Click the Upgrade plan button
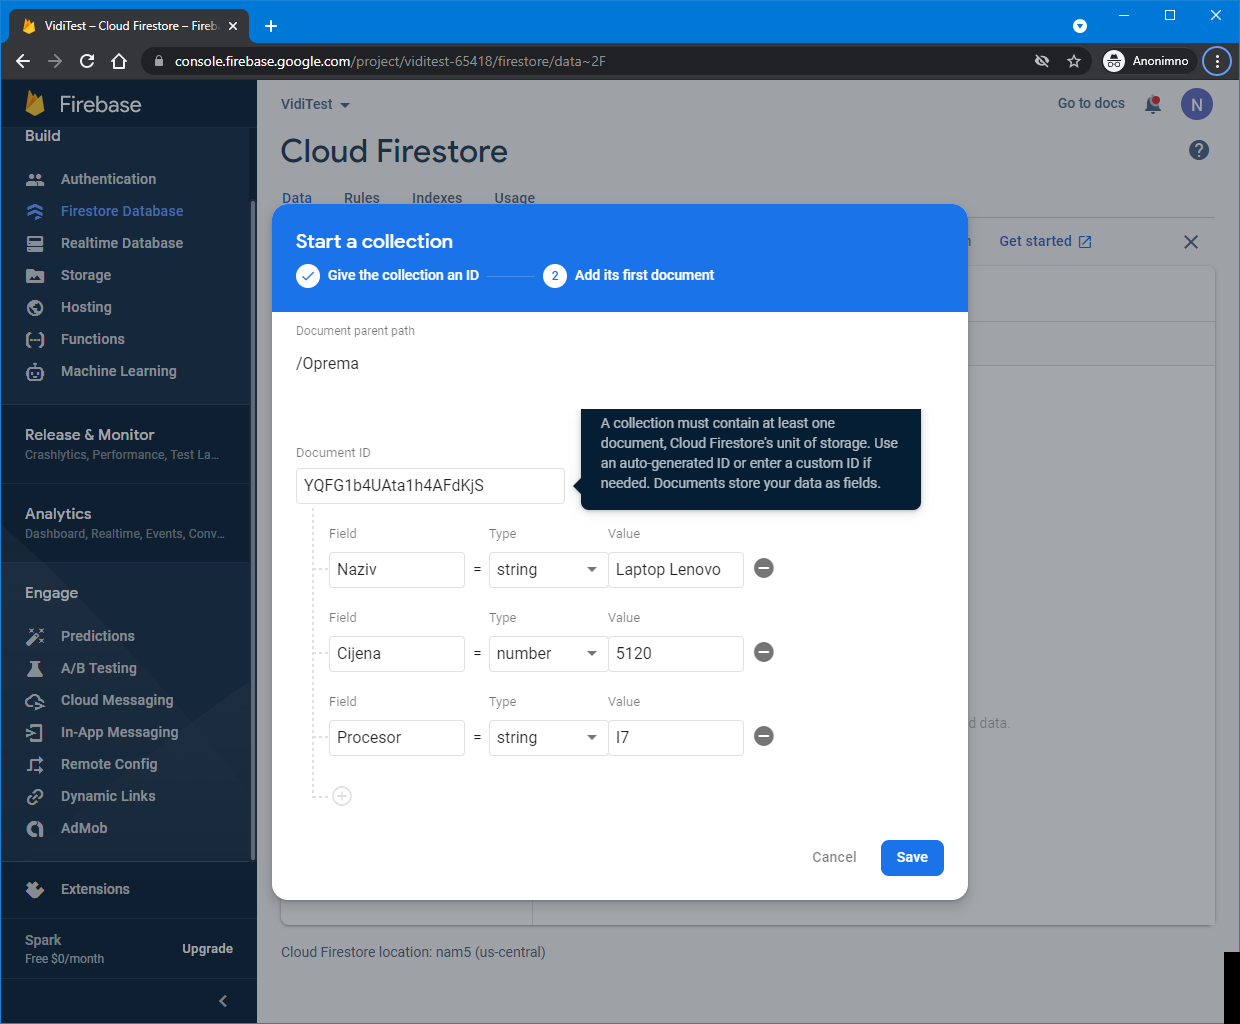 click(x=207, y=949)
